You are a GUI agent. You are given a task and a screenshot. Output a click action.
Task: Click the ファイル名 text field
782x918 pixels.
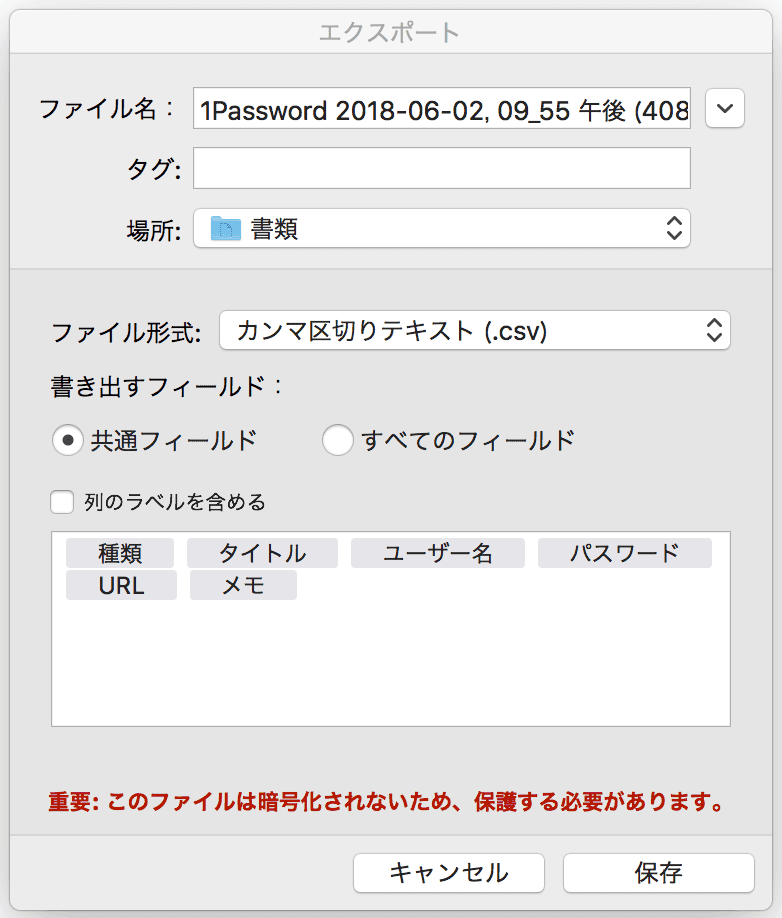click(x=441, y=110)
